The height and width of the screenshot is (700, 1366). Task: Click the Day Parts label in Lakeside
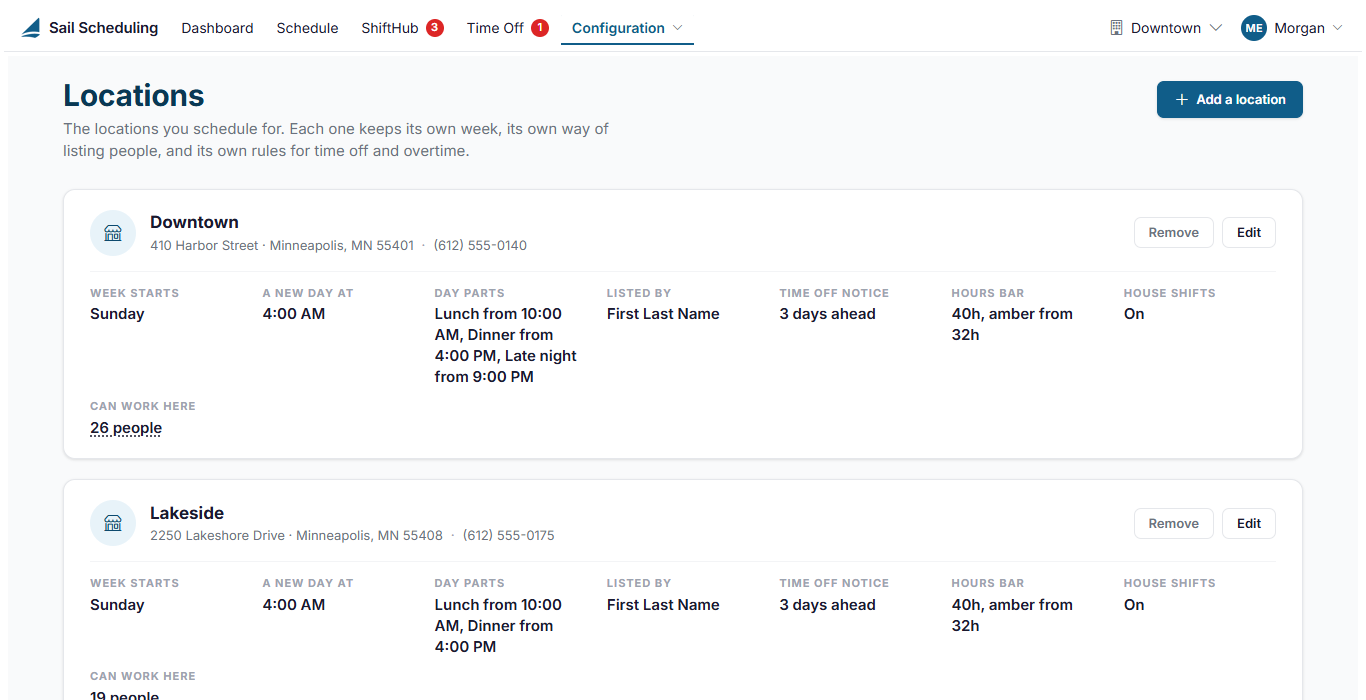(x=469, y=583)
